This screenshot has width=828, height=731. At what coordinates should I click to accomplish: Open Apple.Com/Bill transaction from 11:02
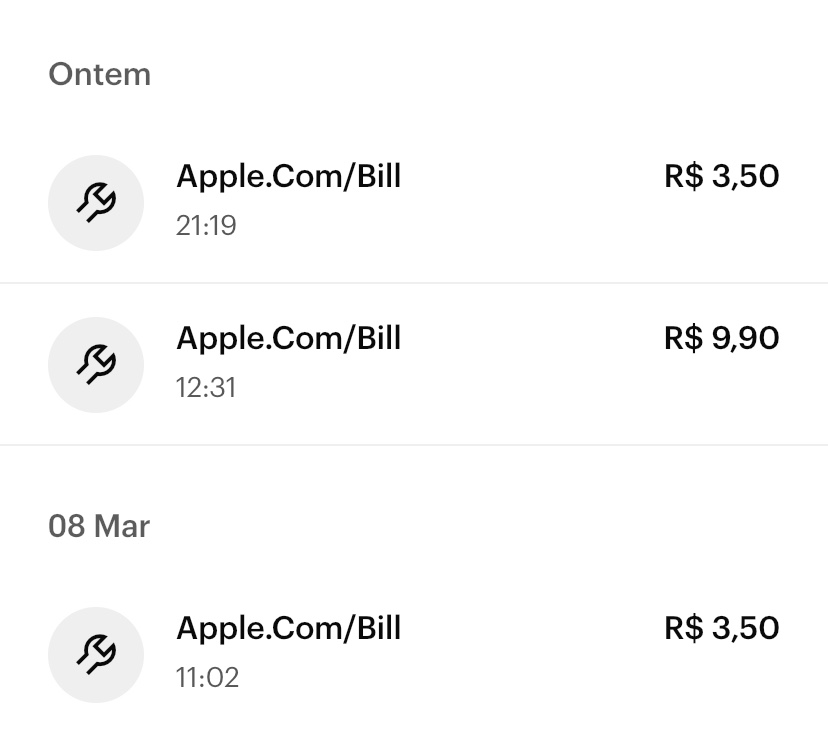pyautogui.click(x=288, y=629)
